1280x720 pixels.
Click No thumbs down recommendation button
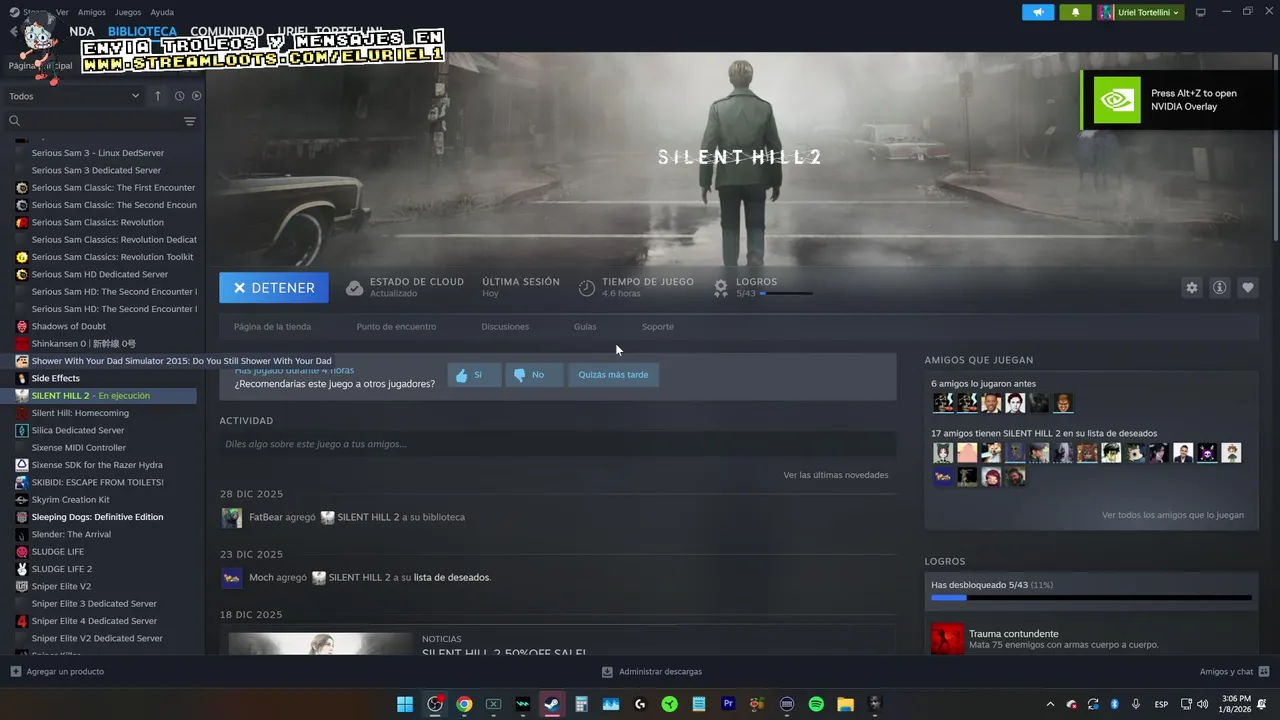pyautogui.click(x=534, y=375)
